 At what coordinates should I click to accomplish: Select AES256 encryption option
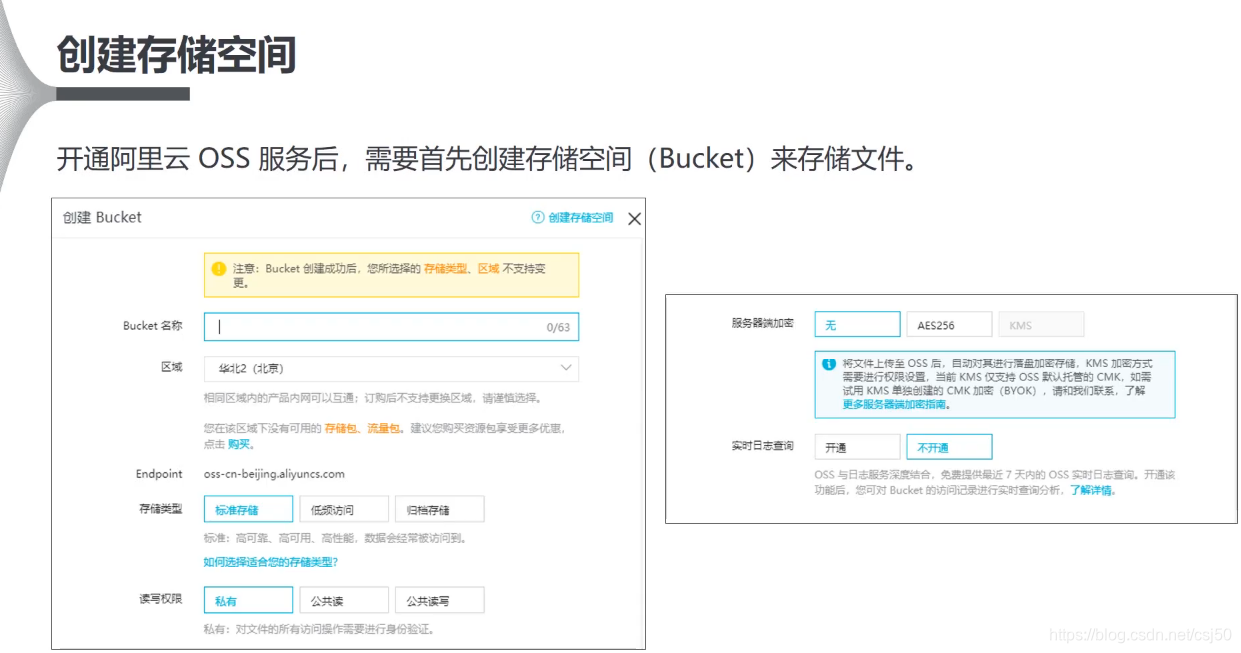(949, 325)
